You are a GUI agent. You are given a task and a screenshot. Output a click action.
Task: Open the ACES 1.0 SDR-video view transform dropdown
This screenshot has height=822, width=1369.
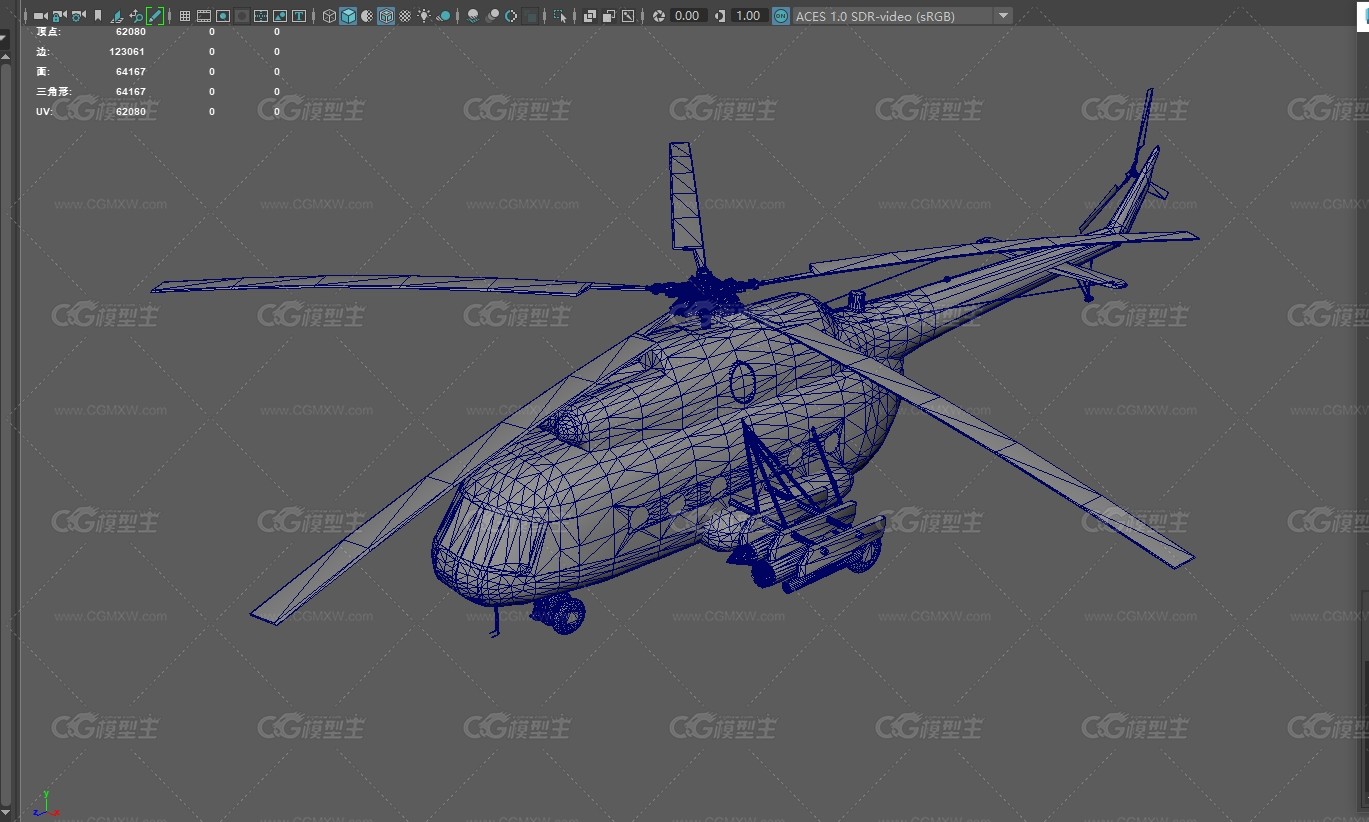pos(902,16)
